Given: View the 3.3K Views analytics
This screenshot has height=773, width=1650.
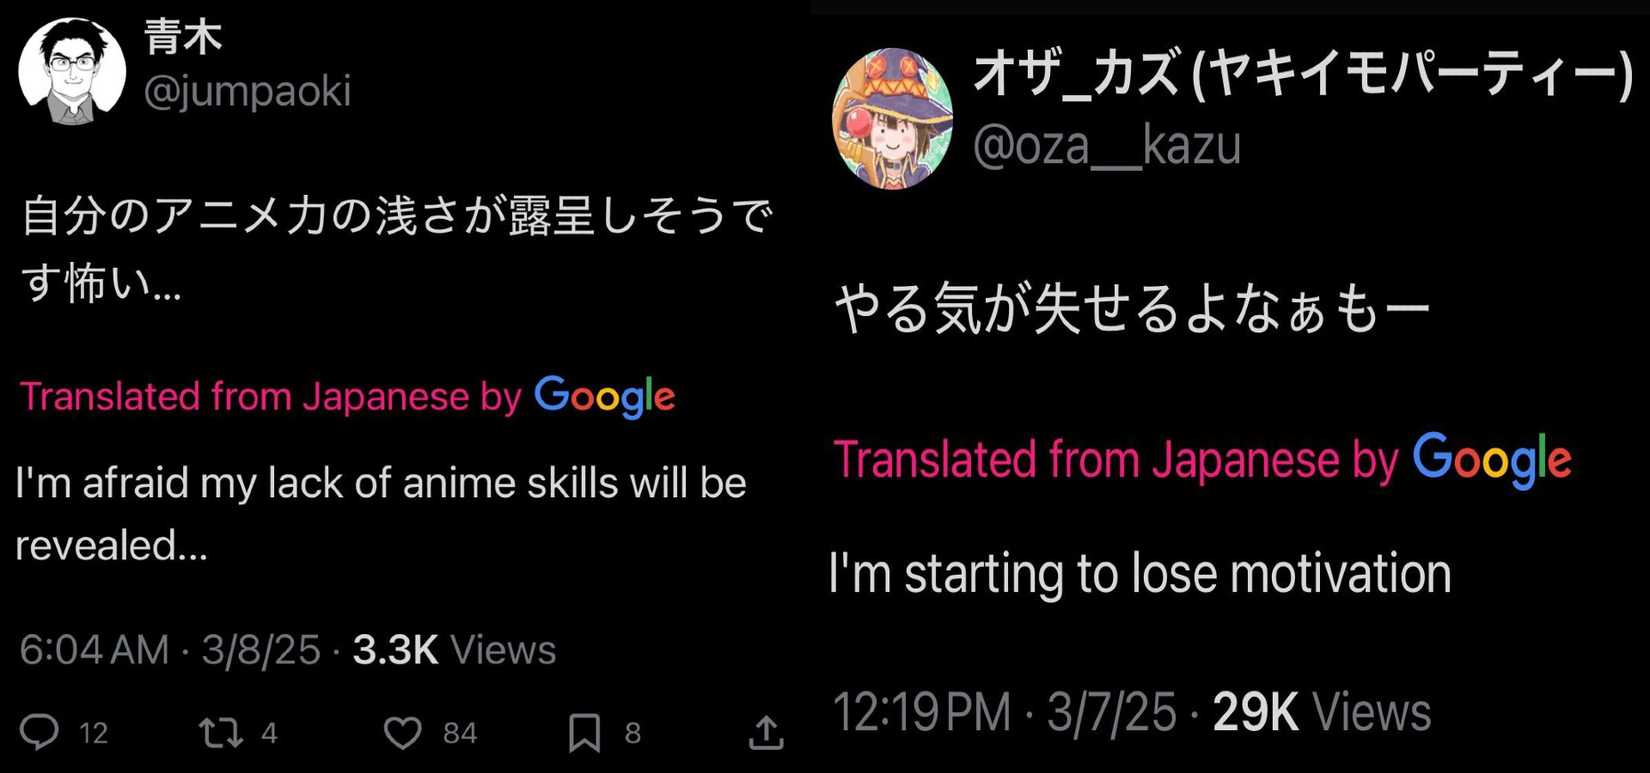Looking at the screenshot, I should (454, 650).
